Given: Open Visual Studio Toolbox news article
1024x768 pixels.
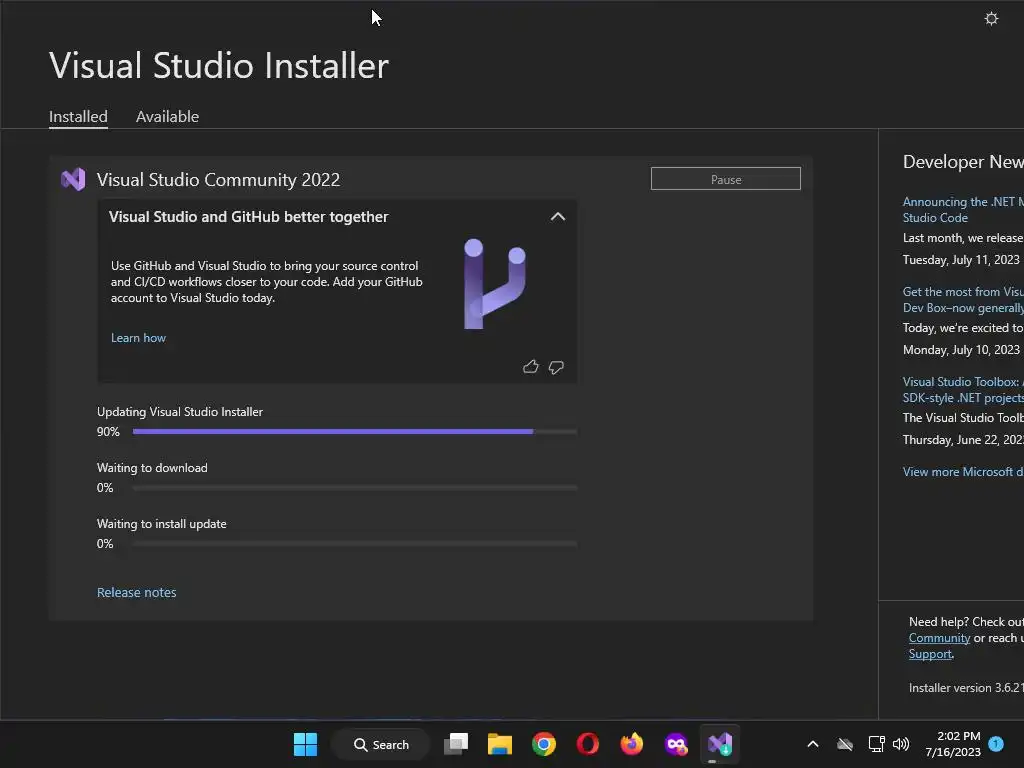Looking at the screenshot, I should coord(963,390).
